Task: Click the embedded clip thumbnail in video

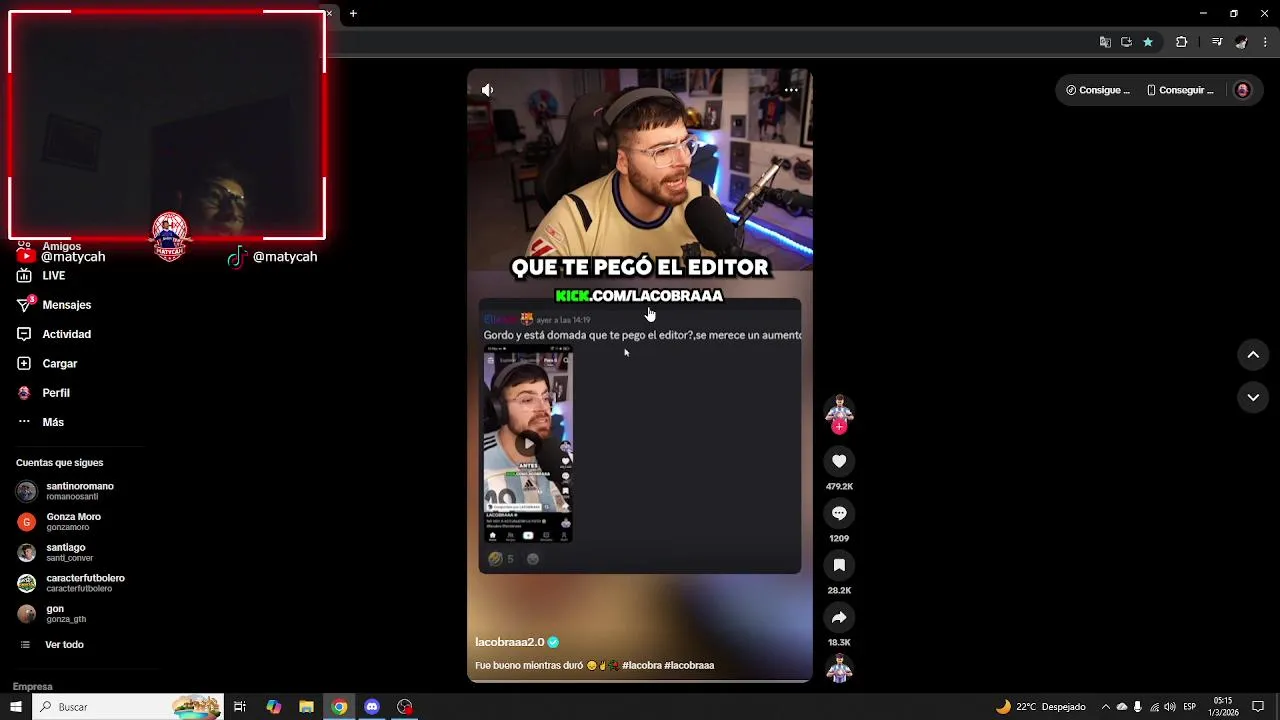Action: pos(528,445)
